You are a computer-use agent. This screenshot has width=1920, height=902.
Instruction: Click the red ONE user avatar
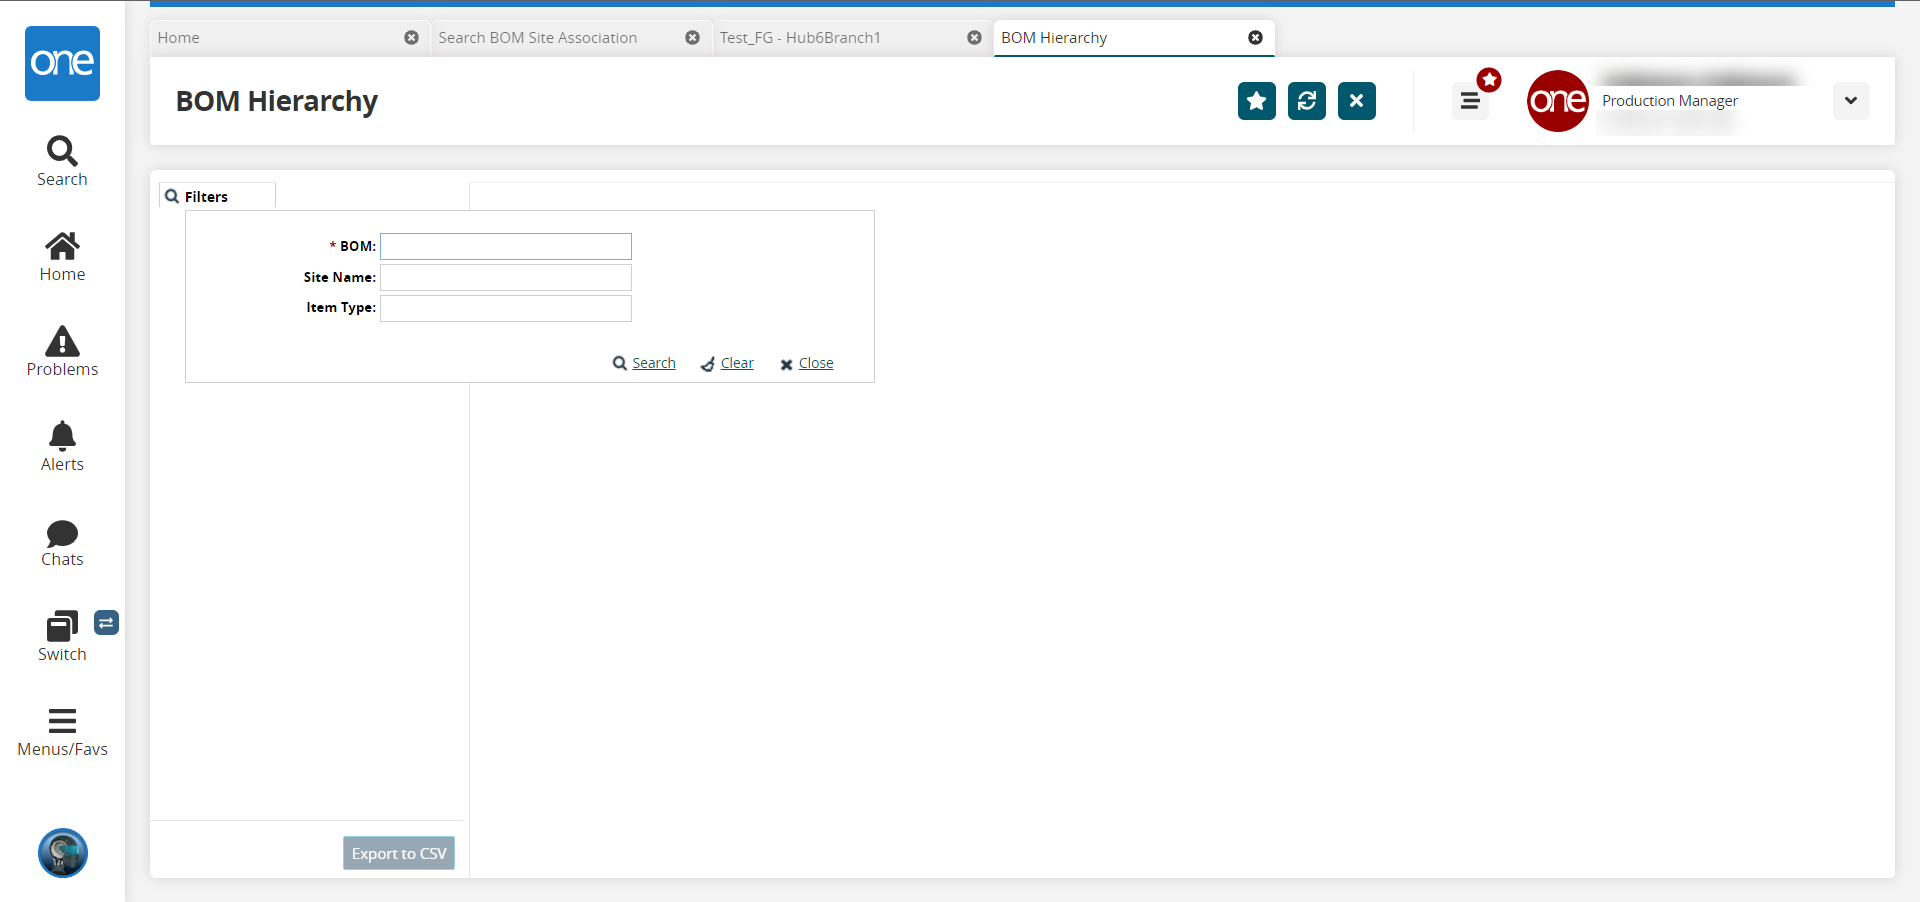pos(1558,101)
